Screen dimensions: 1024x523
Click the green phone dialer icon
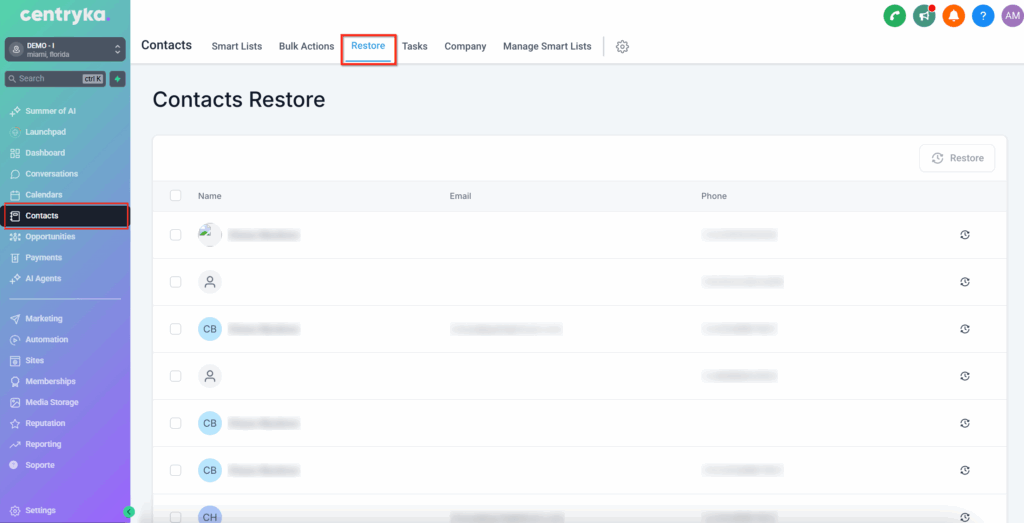[x=894, y=16]
